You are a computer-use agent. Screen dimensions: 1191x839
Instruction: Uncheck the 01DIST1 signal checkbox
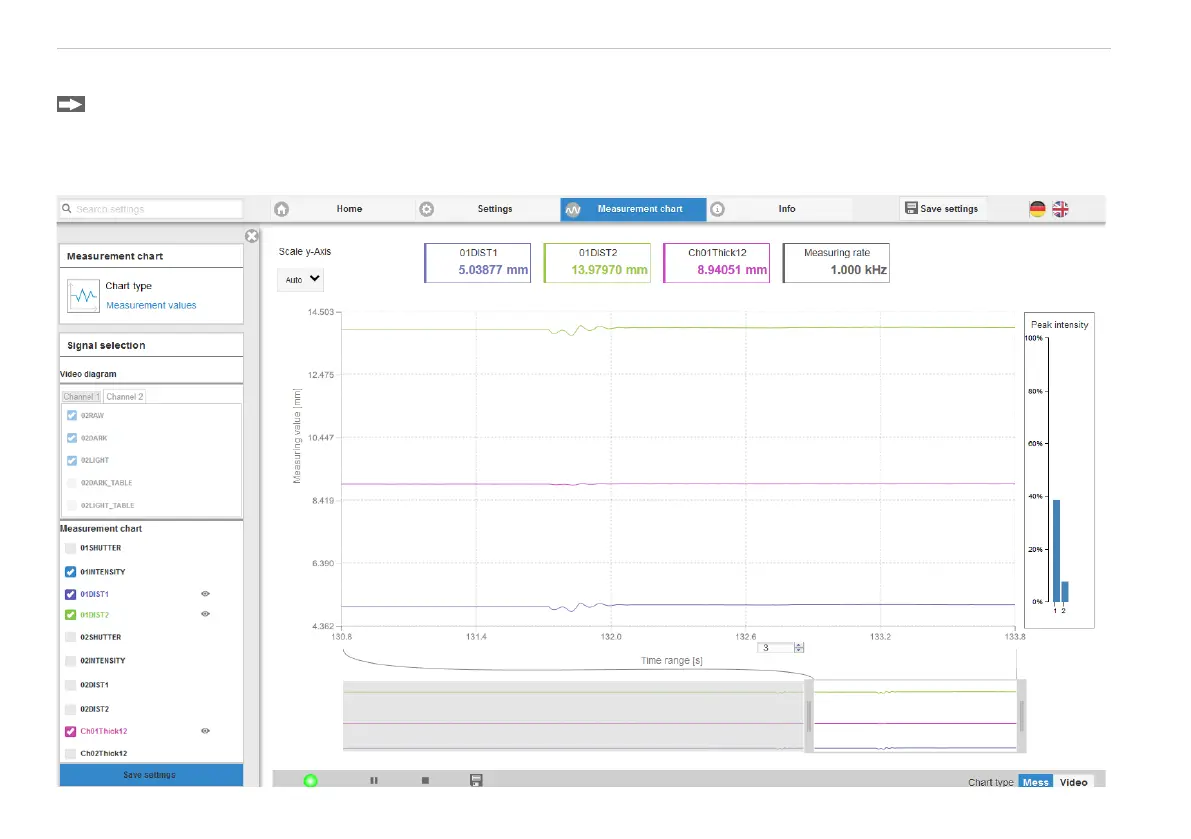[x=71, y=595]
